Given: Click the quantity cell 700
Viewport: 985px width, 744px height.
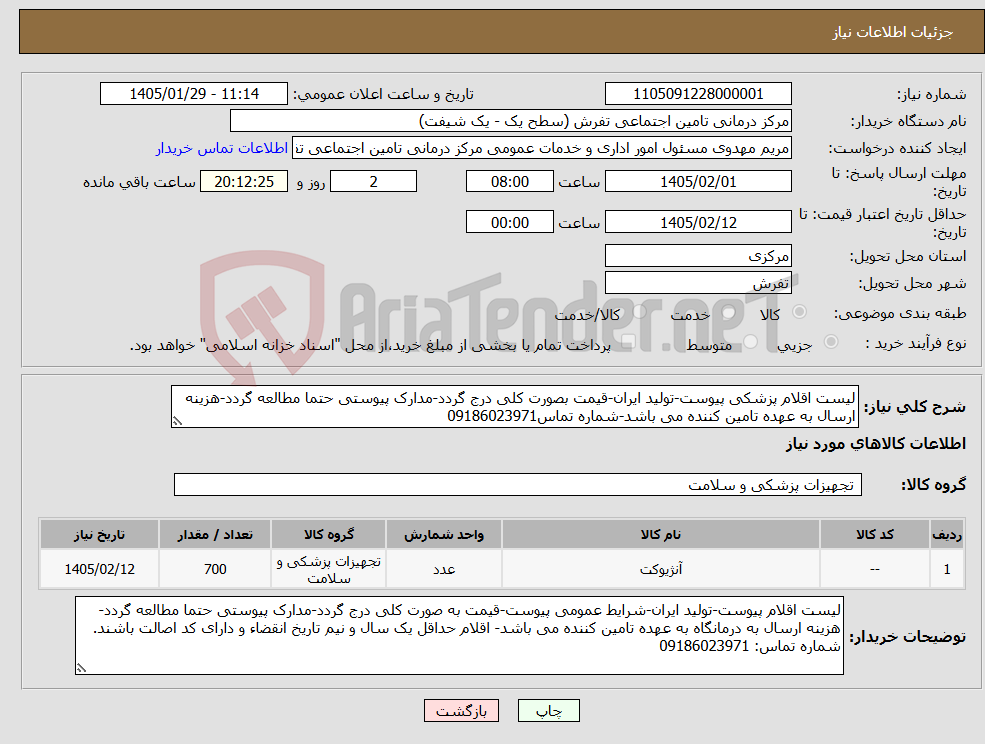Looking at the screenshot, I should pyautogui.click(x=215, y=569).
